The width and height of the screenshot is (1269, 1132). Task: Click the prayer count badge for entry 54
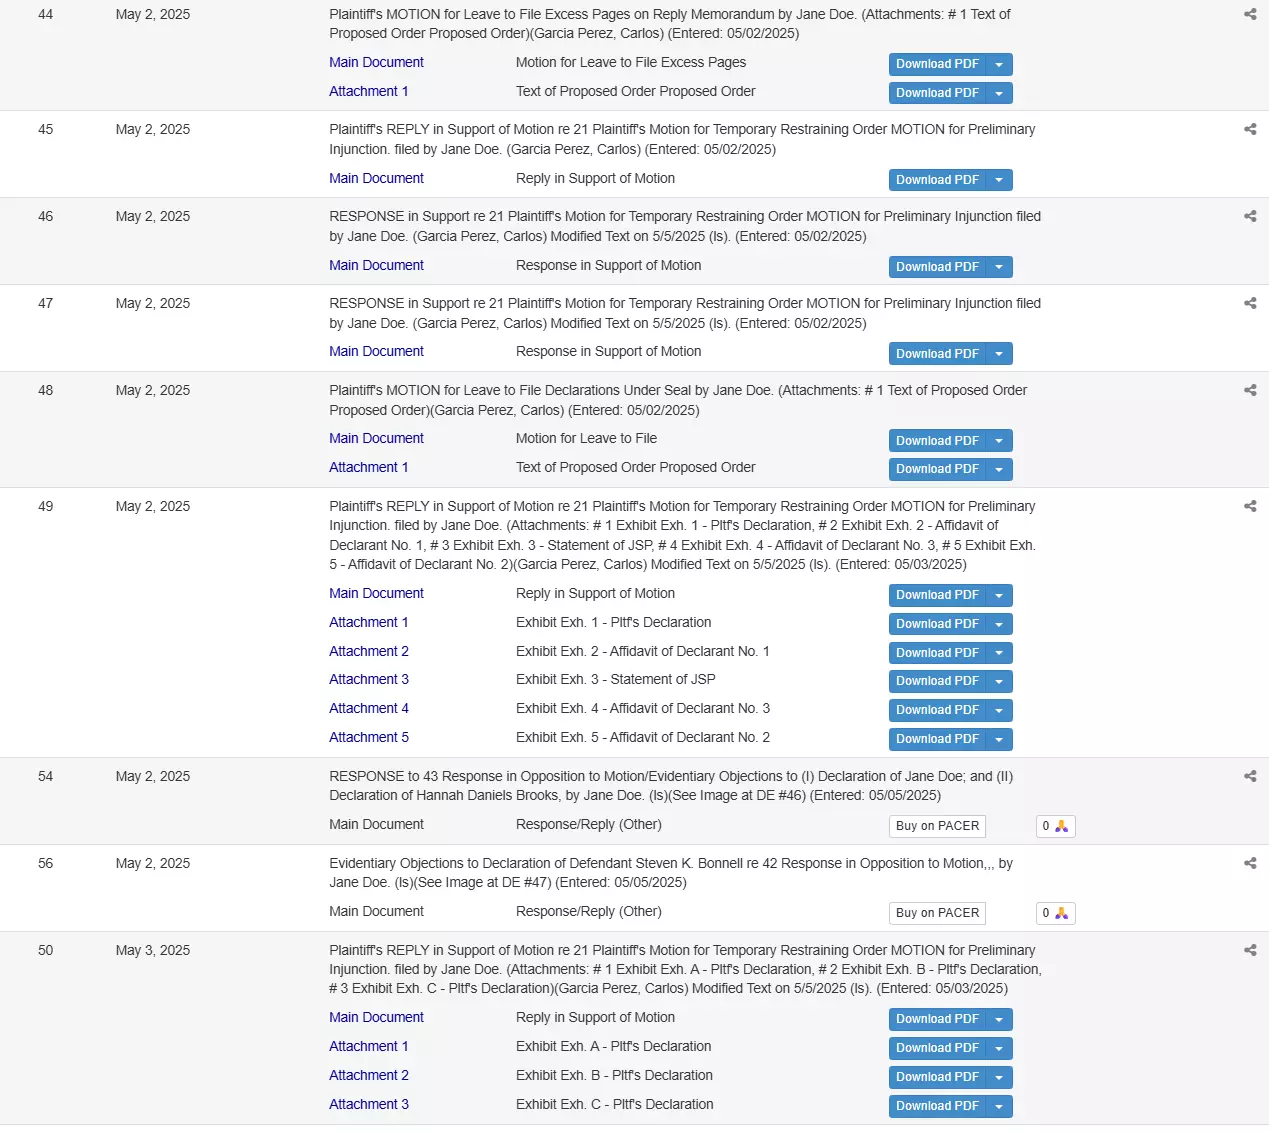click(1055, 826)
